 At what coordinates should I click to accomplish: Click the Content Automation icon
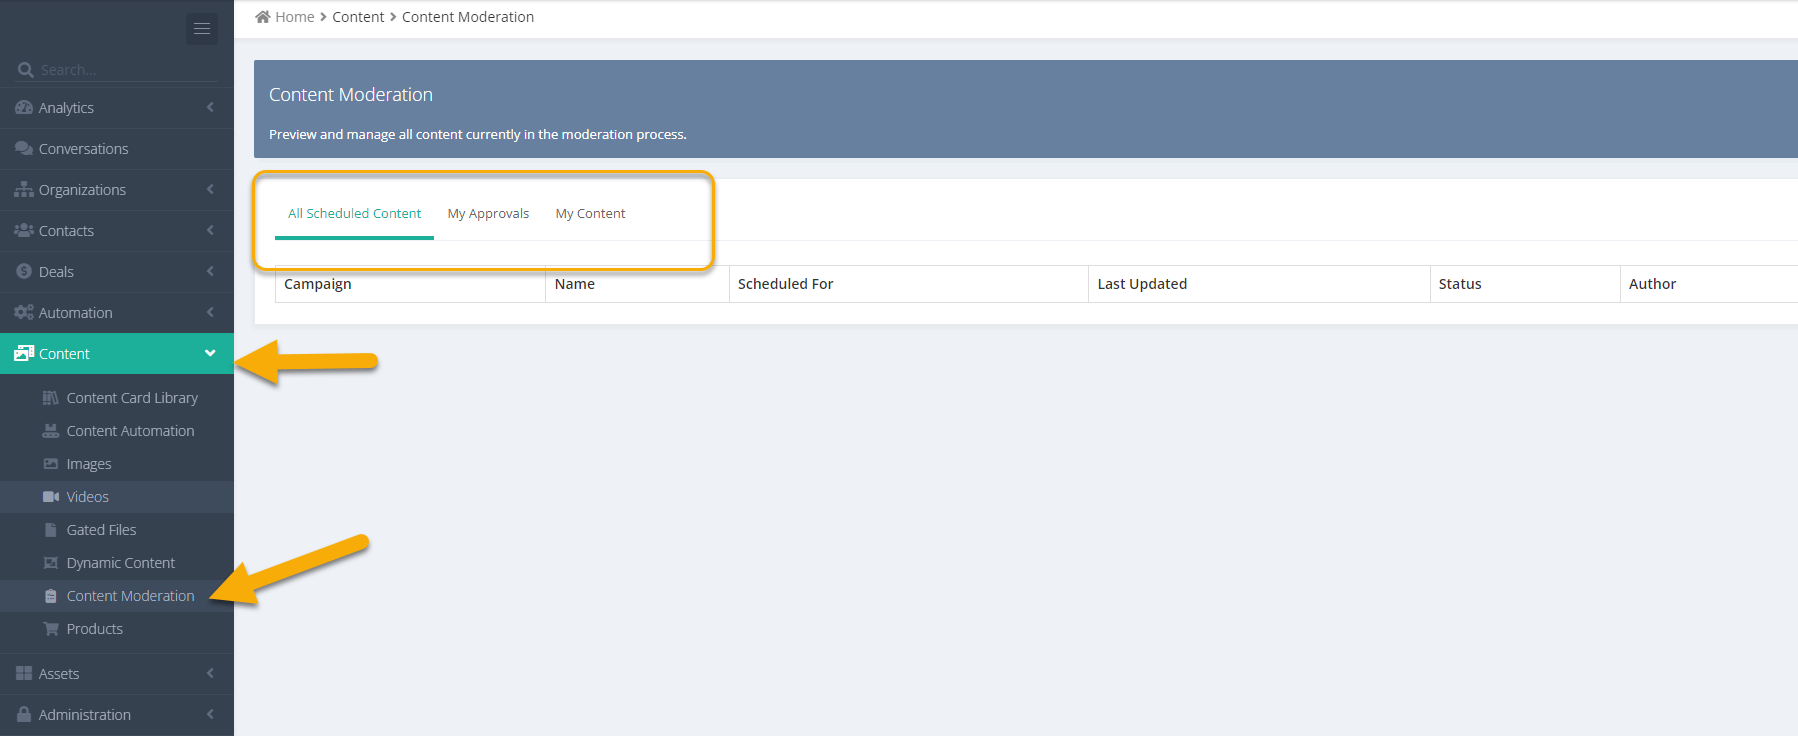click(51, 430)
